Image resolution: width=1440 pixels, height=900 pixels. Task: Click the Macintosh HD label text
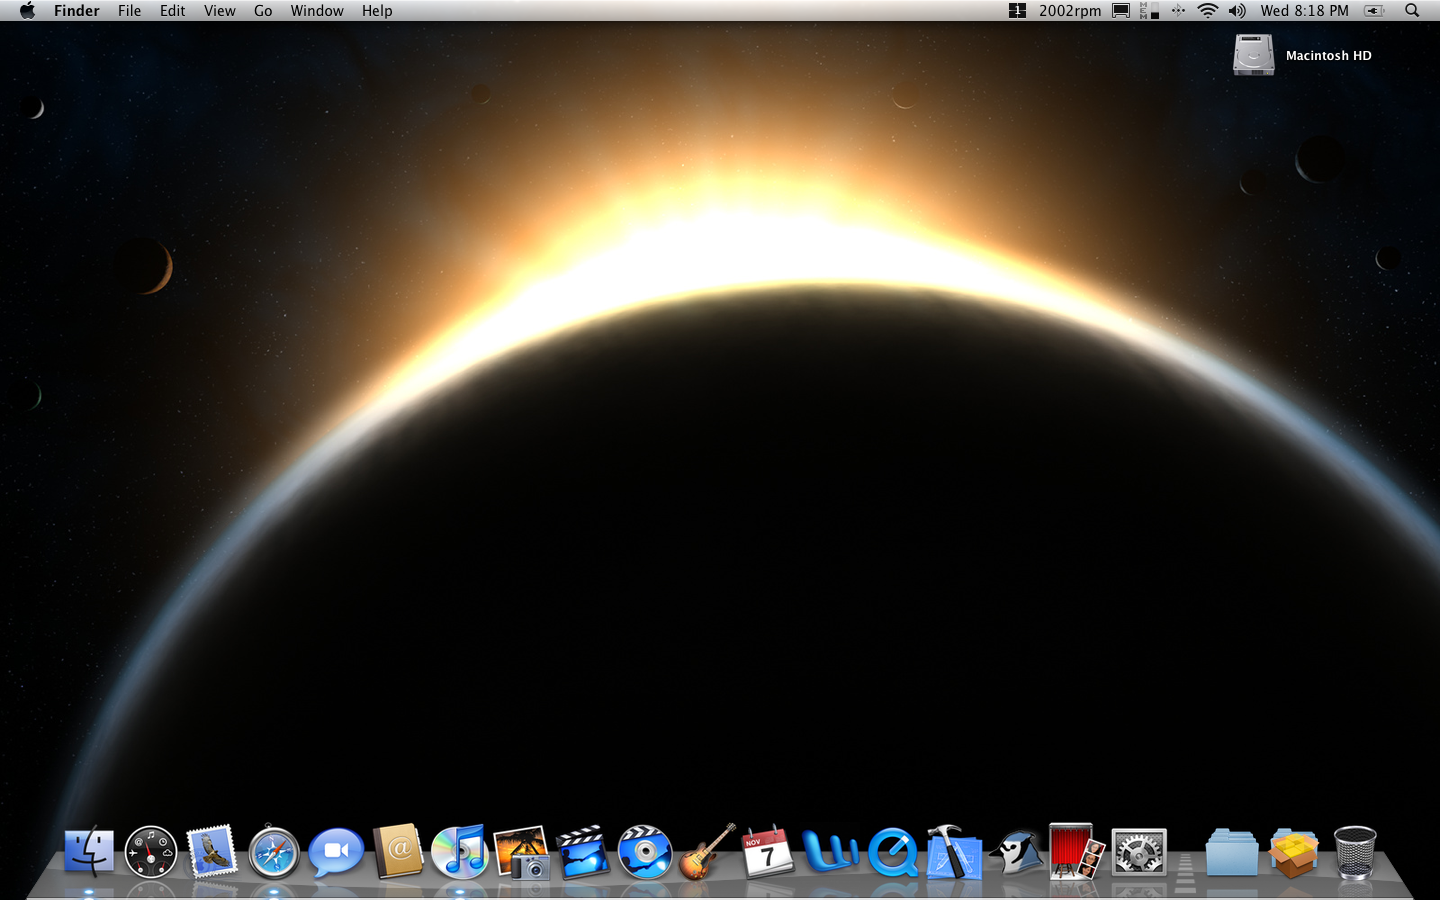[x=1328, y=56]
